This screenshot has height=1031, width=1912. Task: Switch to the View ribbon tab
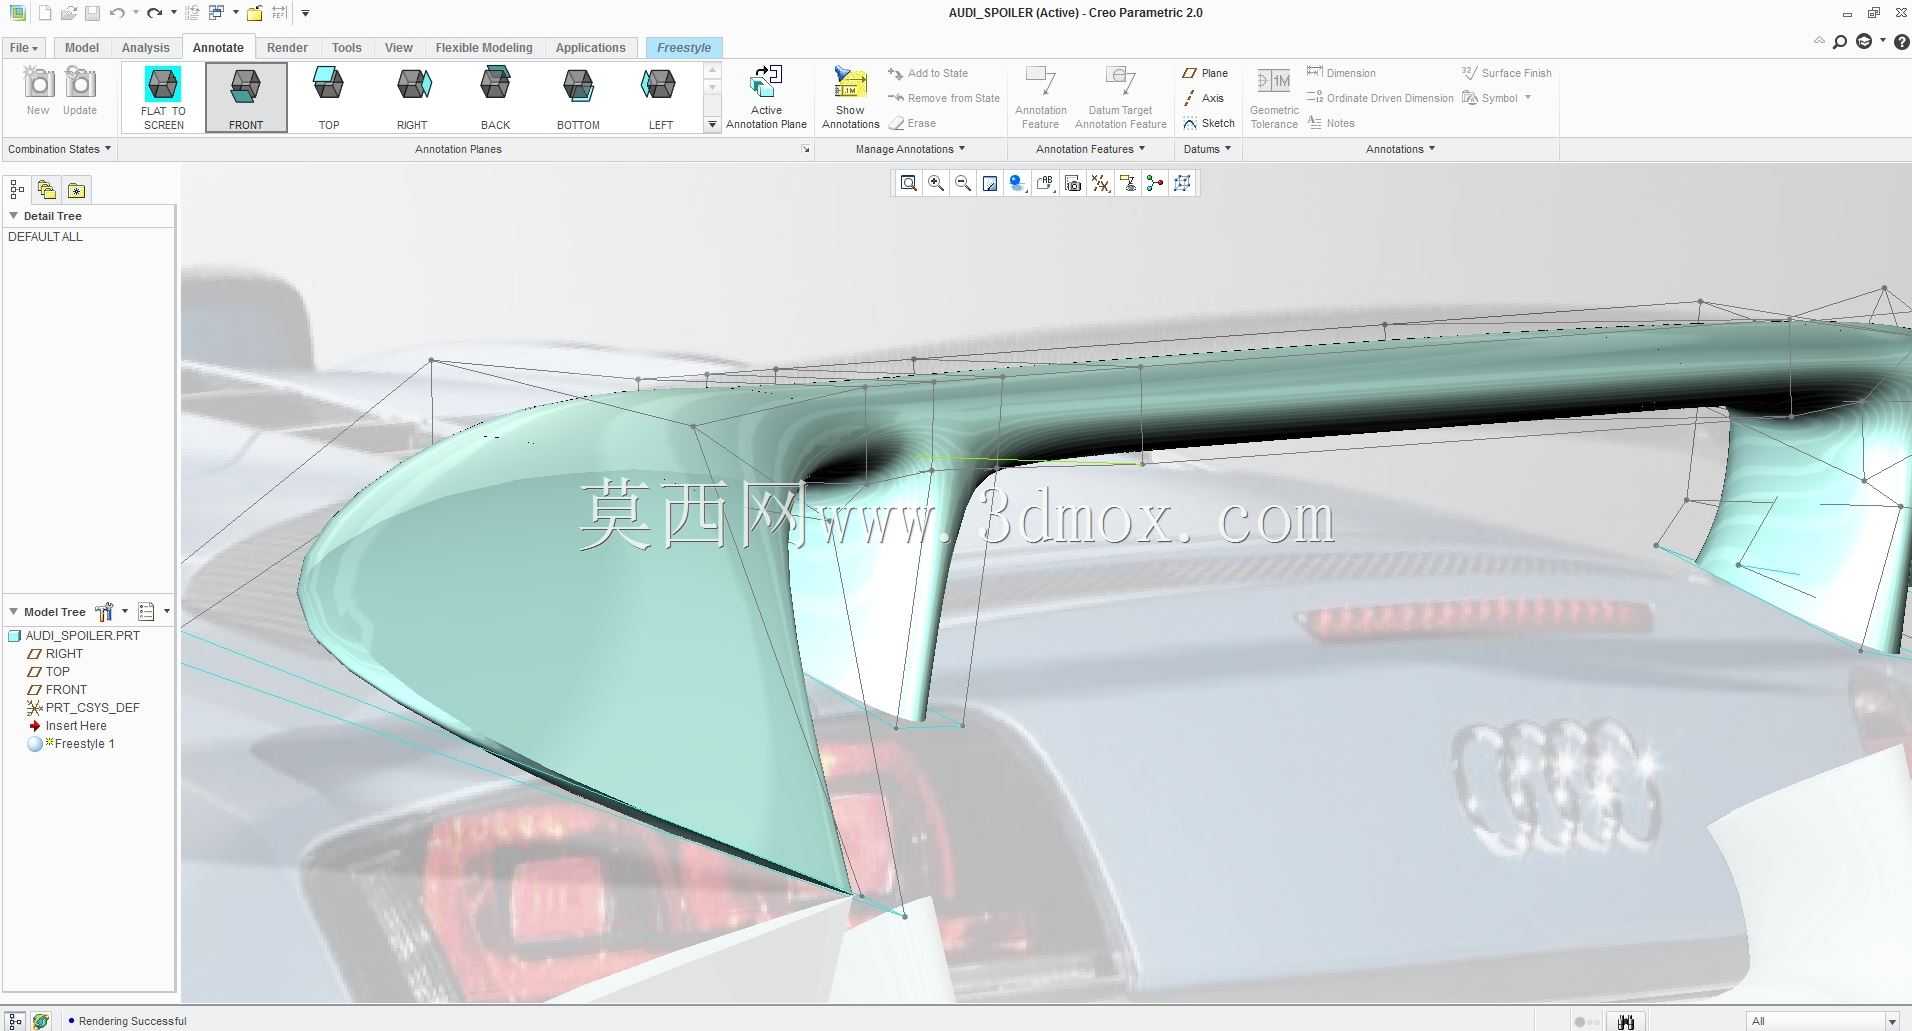coord(399,48)
